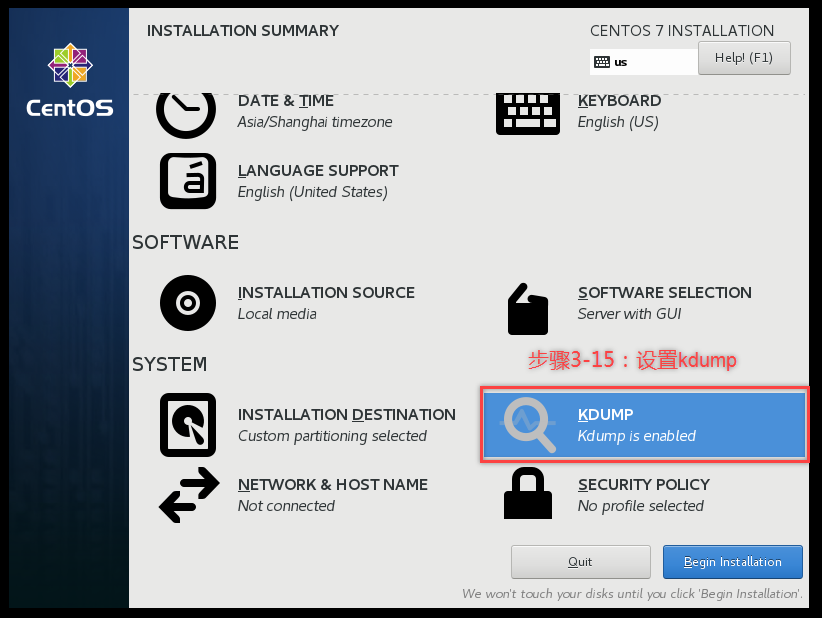Click the 'CENTOS 7 INSTALLATION' title
822x618 pixels.
click(x=682, y=31)
